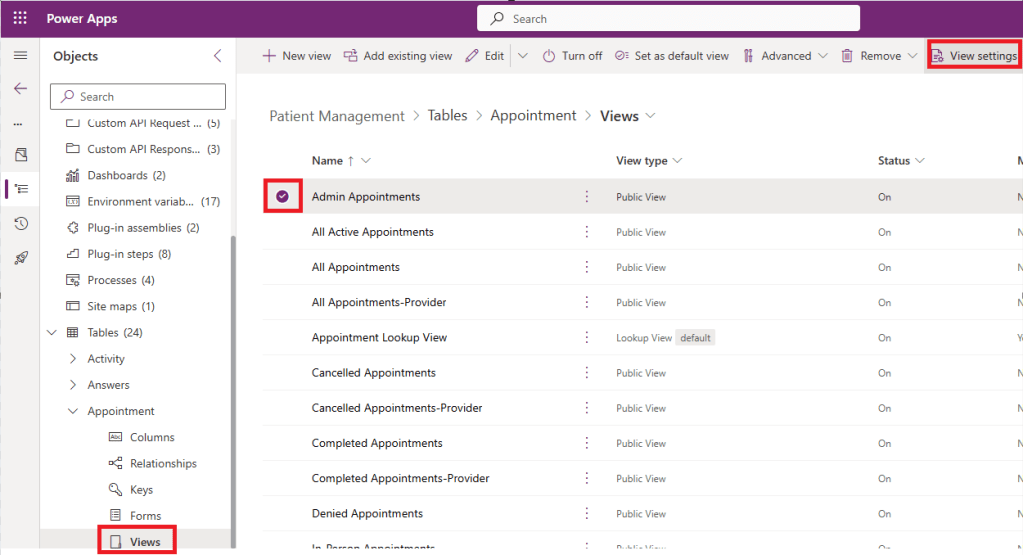Select Columns under Appointment
The height and width of the screenshot is (555, 1023).
151,437
